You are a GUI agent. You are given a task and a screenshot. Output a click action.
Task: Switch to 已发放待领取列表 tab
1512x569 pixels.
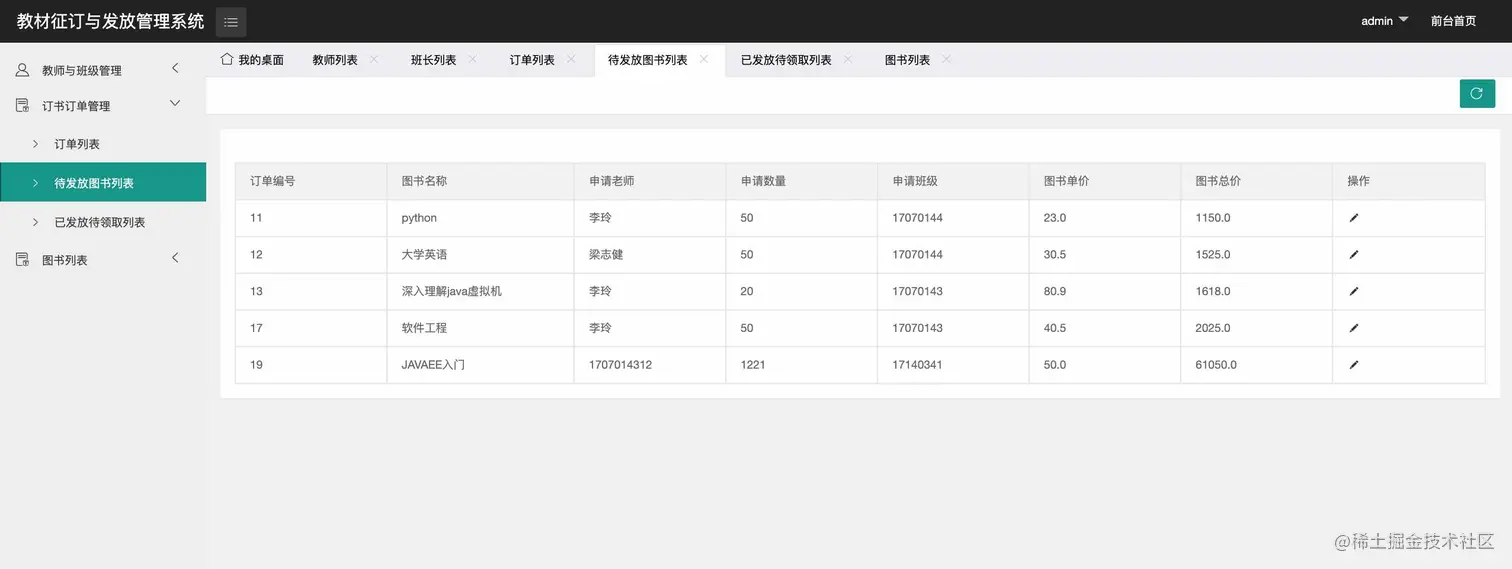tap(786, 60)
